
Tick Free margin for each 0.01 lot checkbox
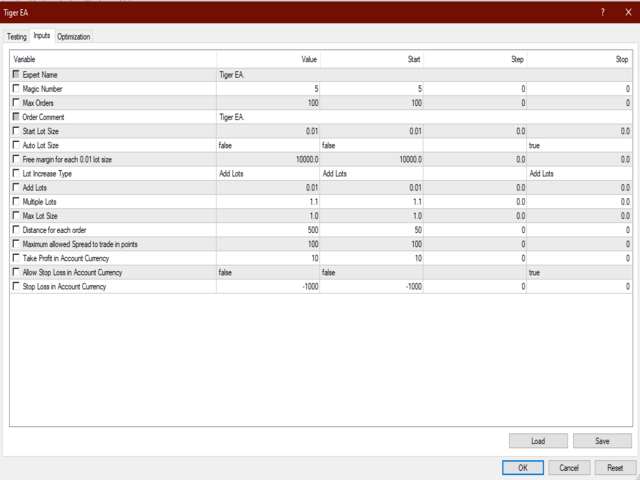pos(16,159)
